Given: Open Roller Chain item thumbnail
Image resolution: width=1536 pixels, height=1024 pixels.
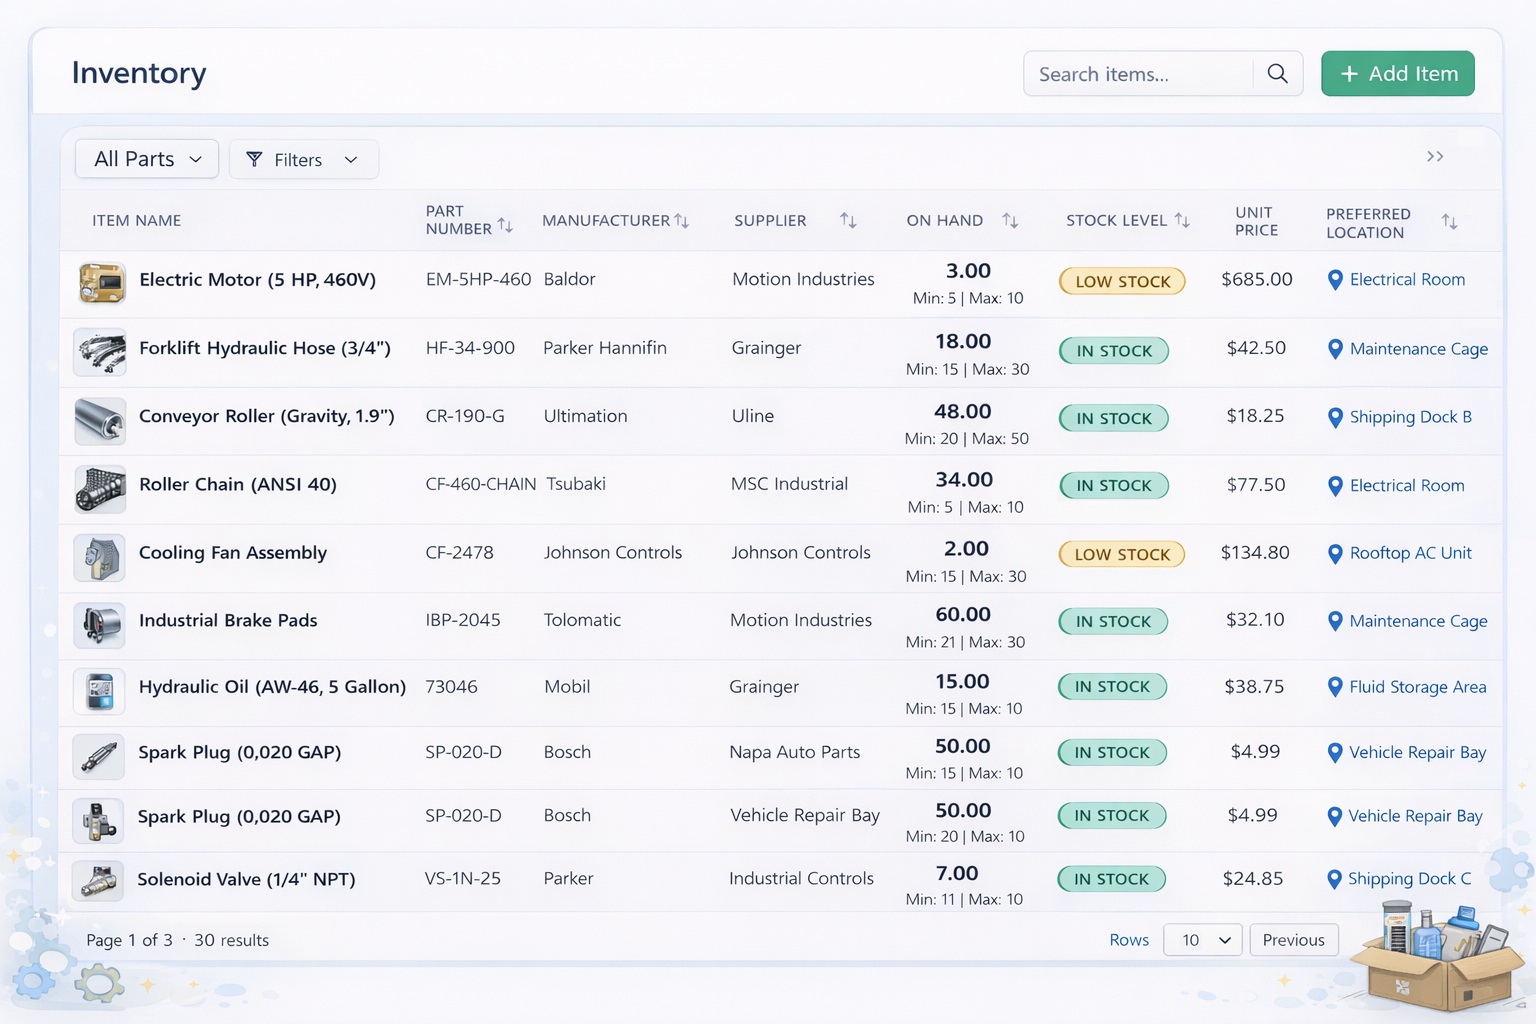Looking at the screenshot, I should [100, 489].
